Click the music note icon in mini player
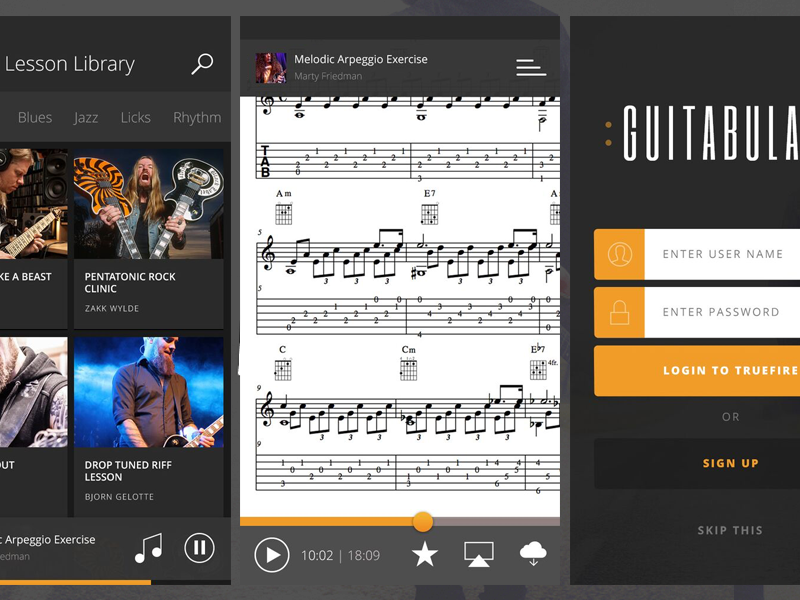 (x=148, y=548)
